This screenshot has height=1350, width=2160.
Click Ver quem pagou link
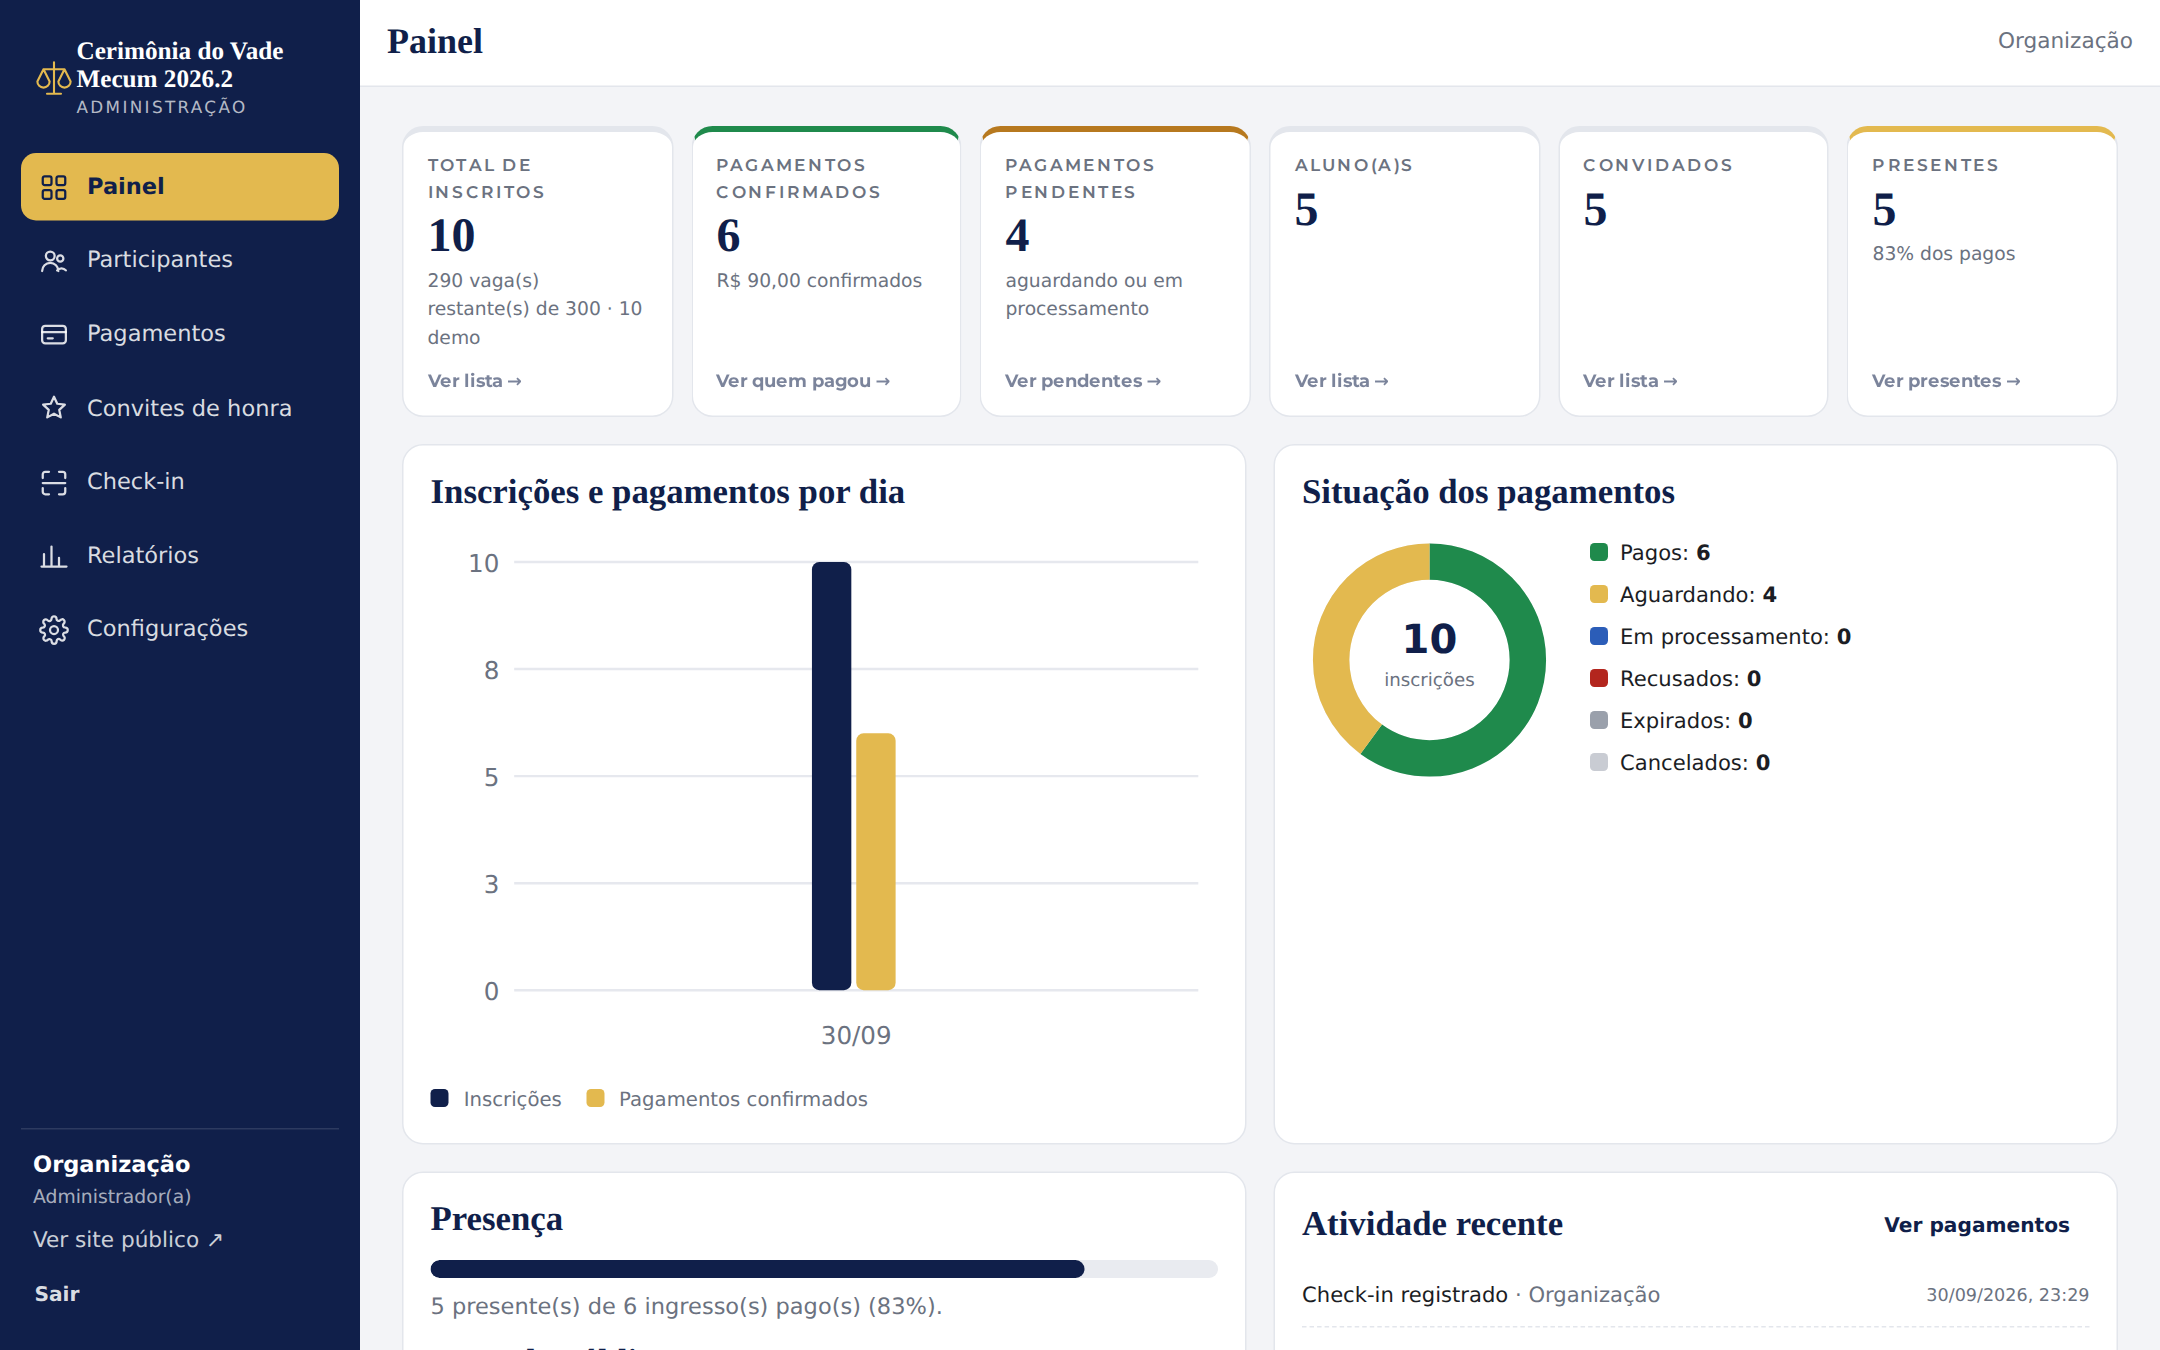click(803, 381)
